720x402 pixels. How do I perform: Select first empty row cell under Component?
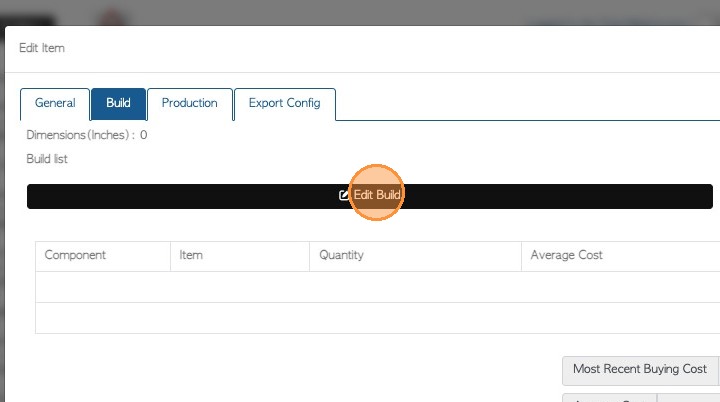(103, 287)
